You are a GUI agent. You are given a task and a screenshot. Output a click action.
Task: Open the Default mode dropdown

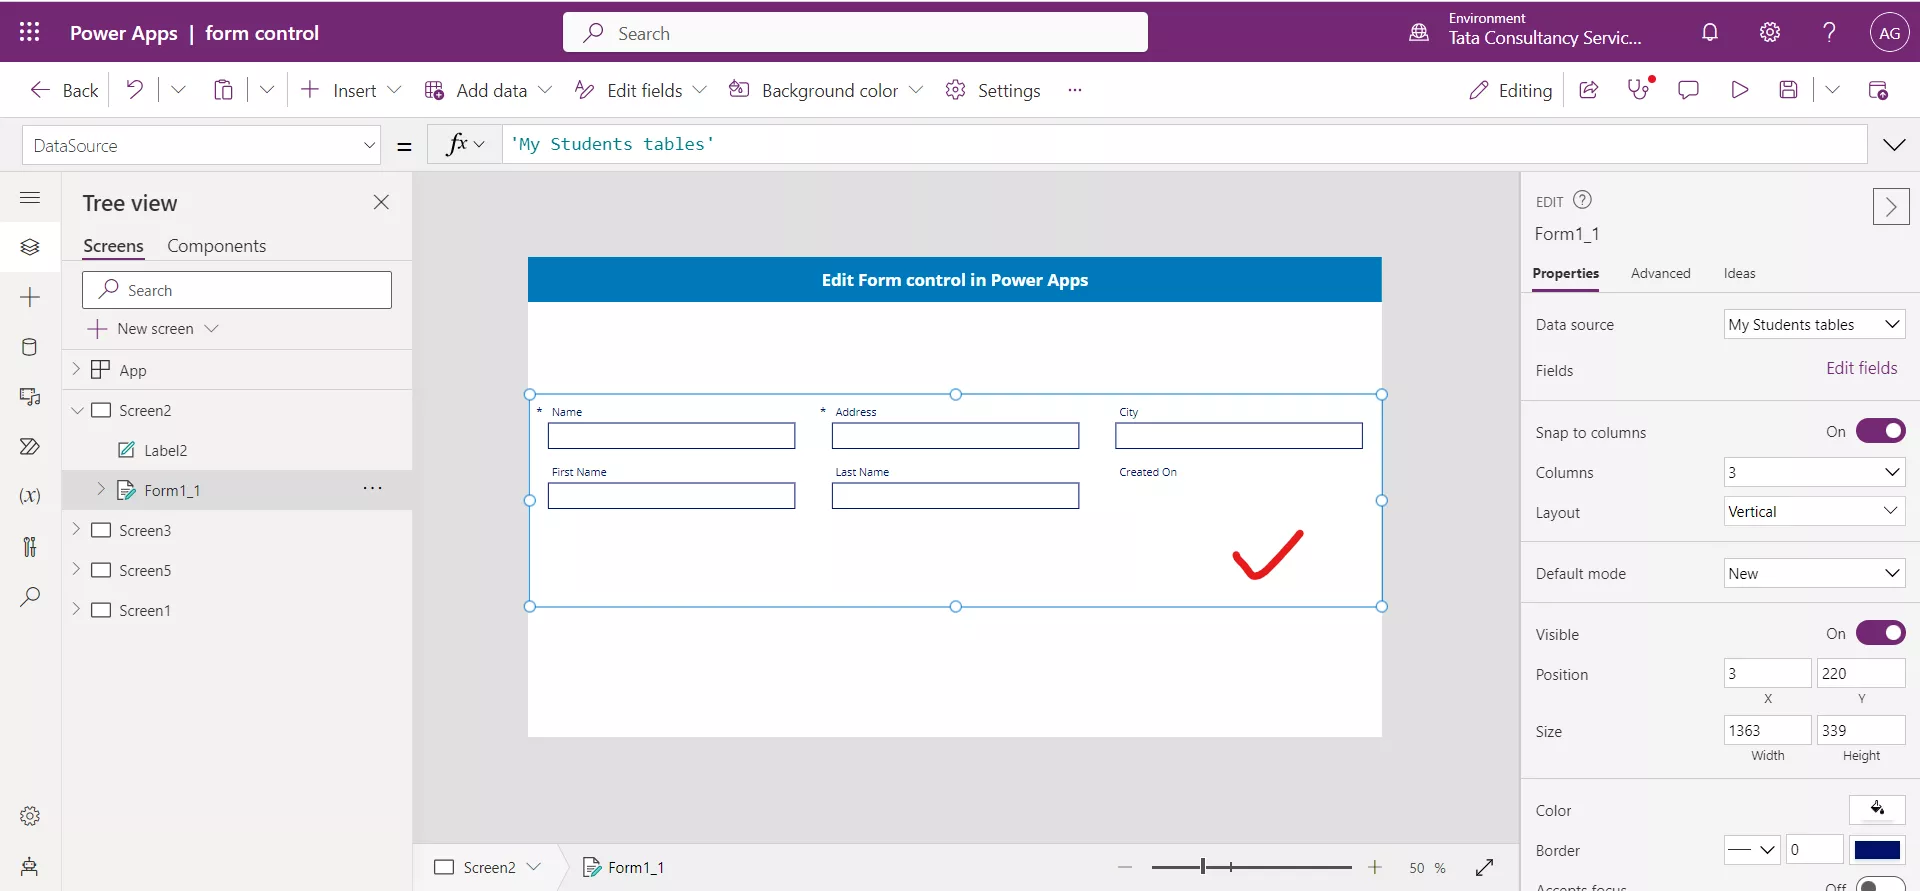(1814, 573)
